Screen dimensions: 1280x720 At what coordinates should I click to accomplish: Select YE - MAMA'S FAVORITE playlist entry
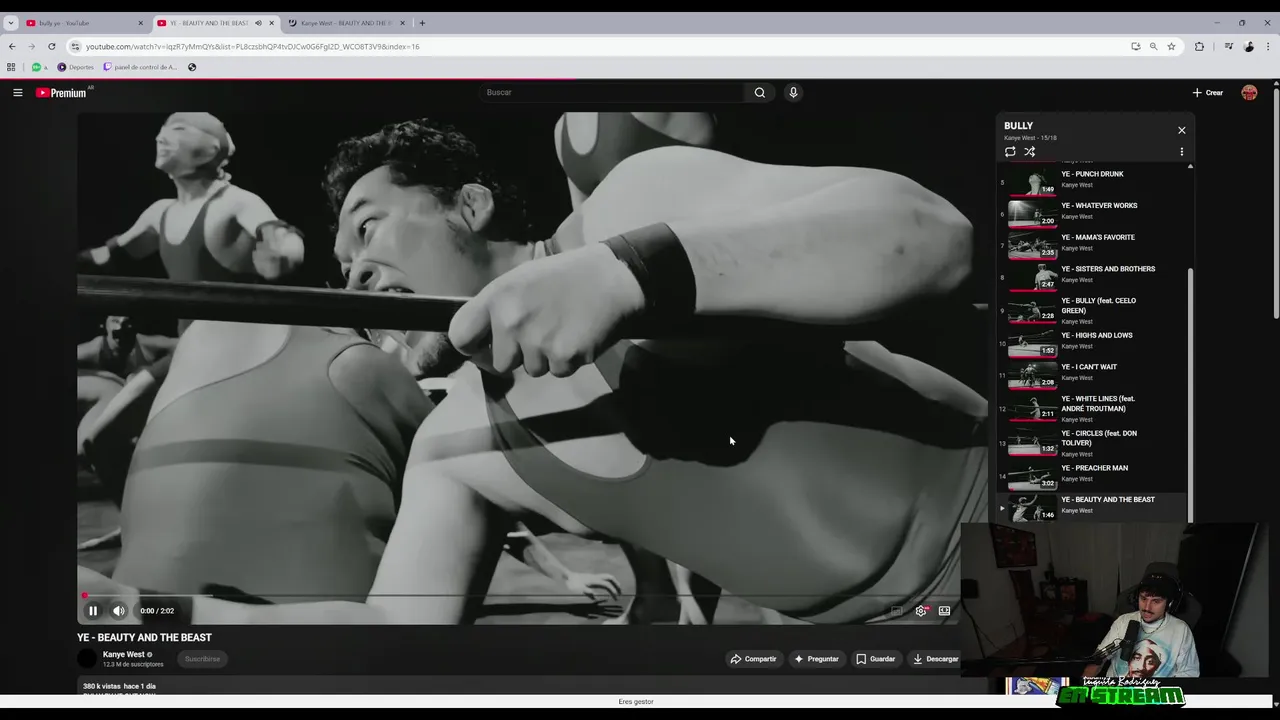[1092, 244]
